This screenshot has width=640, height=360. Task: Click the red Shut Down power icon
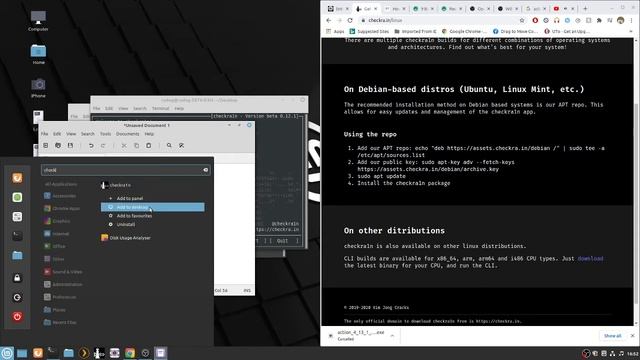pos(17,316)
